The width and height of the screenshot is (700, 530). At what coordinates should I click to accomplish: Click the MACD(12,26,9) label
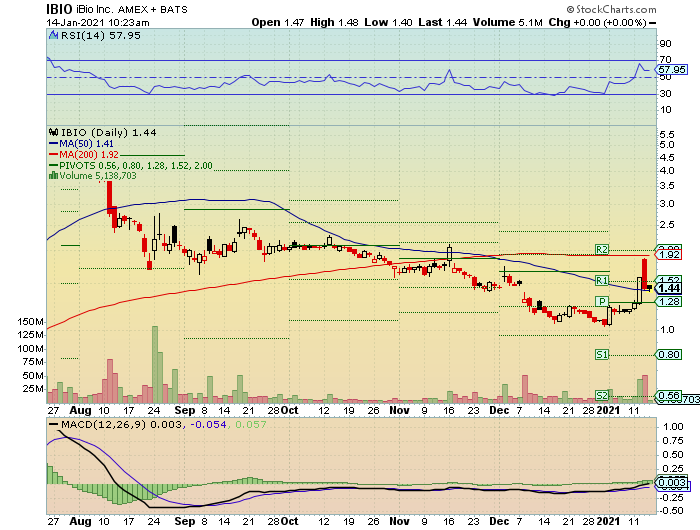(x=103, y=425)
